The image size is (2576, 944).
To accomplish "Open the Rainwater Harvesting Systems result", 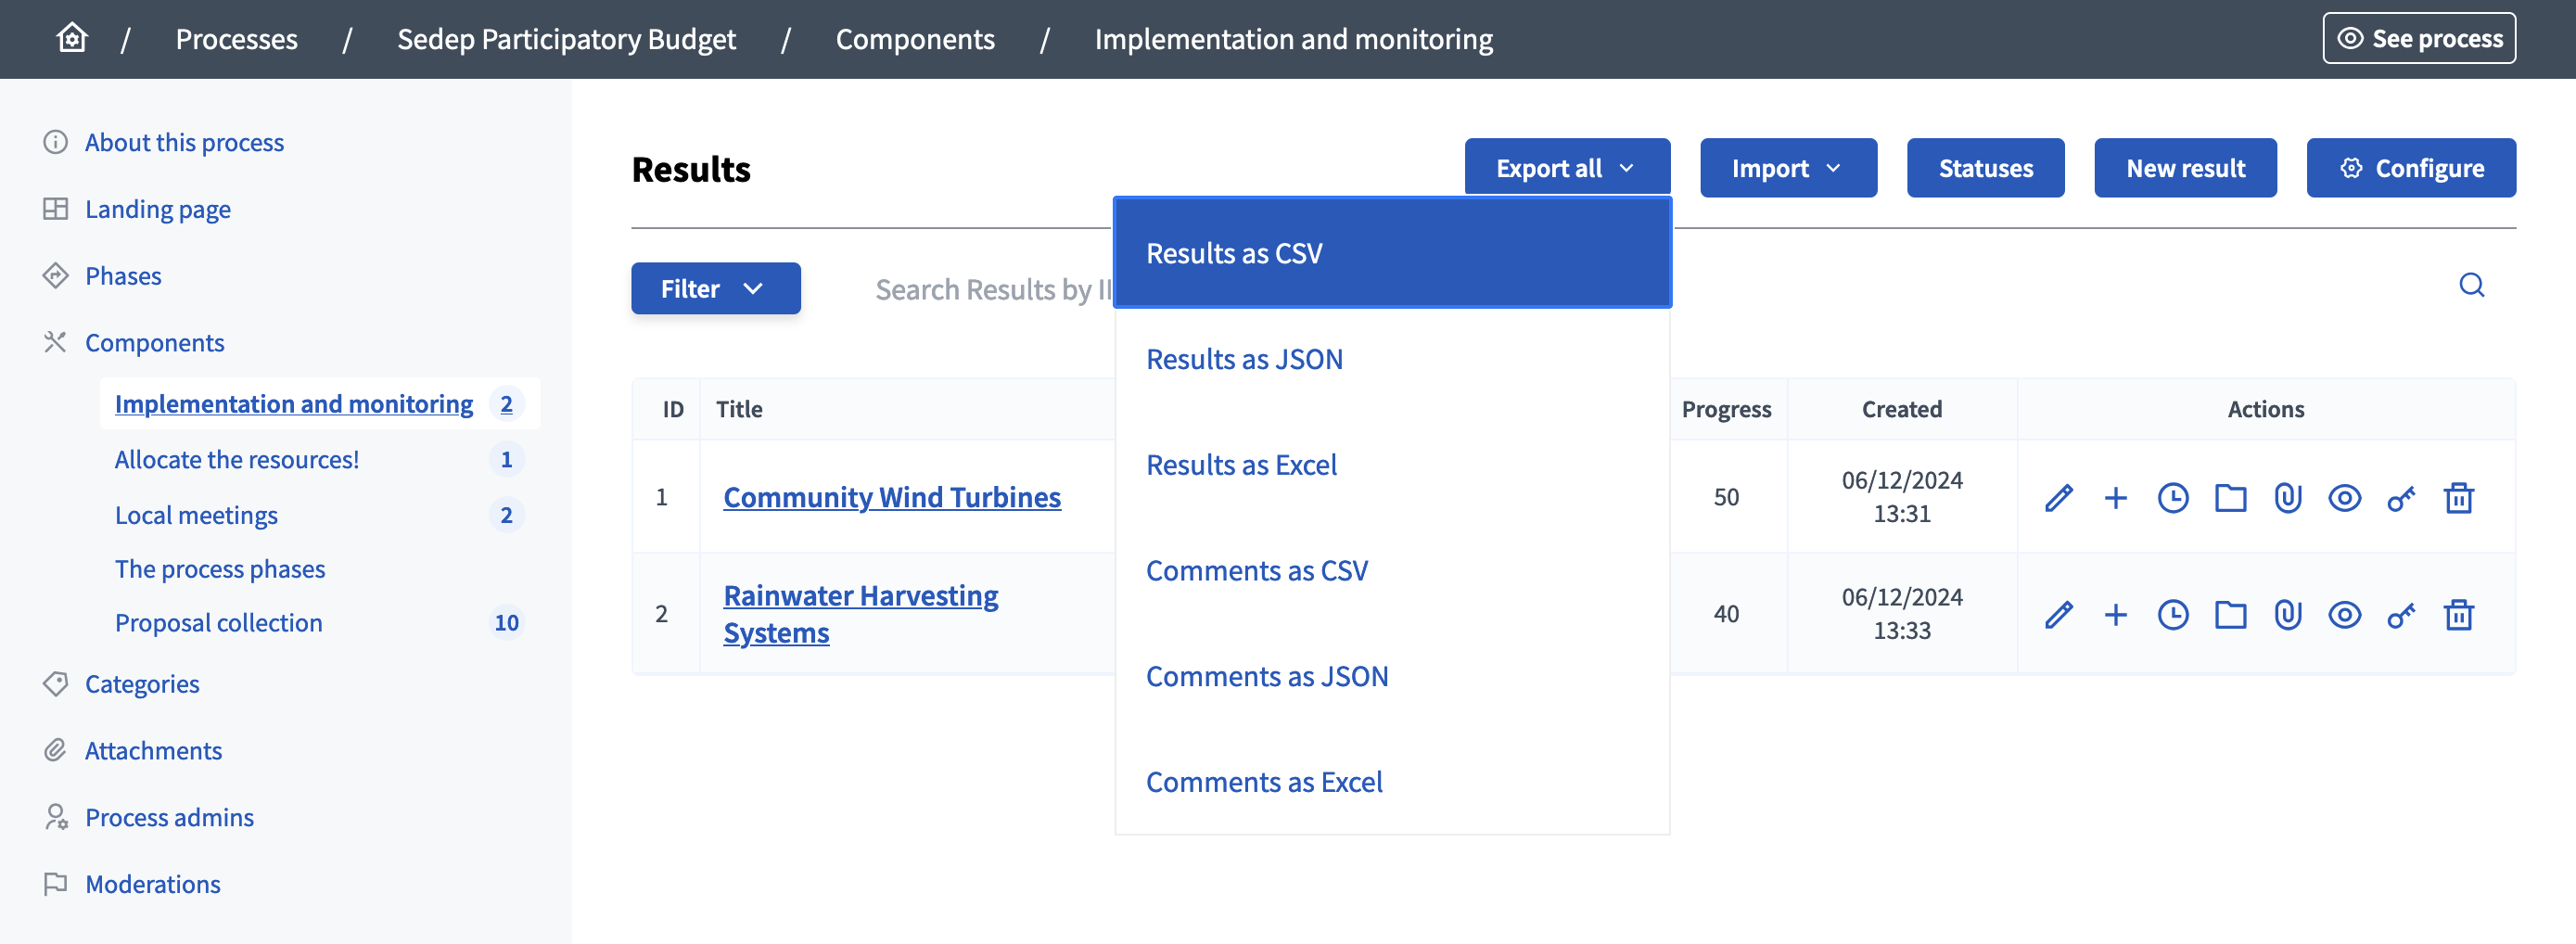I will tap(860, 613).
